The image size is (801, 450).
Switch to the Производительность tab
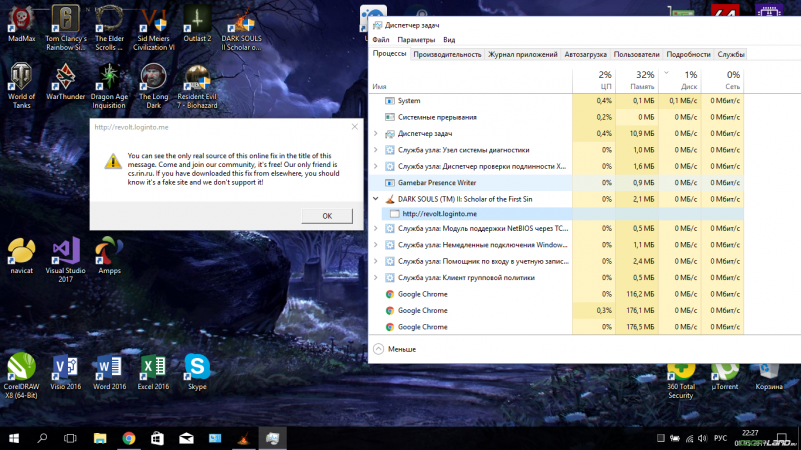click(x=447, y=54)
